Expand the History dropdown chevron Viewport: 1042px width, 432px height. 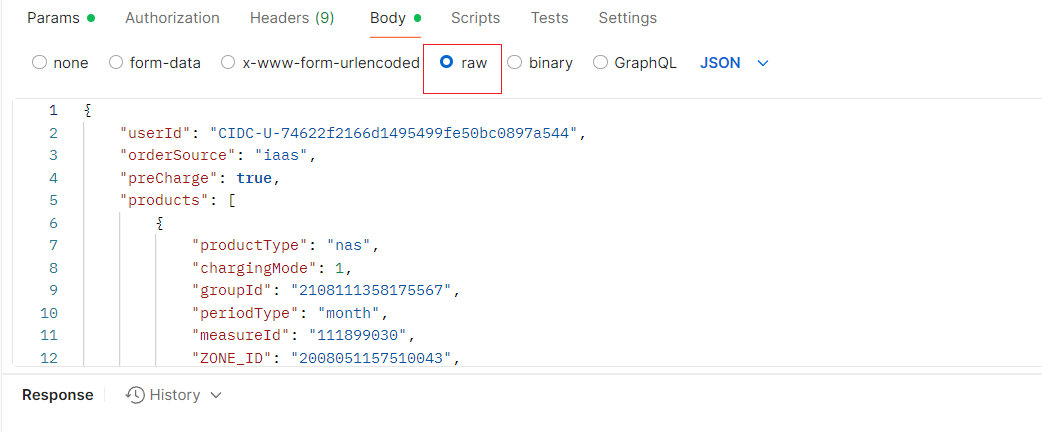click(x=215, y=396)
